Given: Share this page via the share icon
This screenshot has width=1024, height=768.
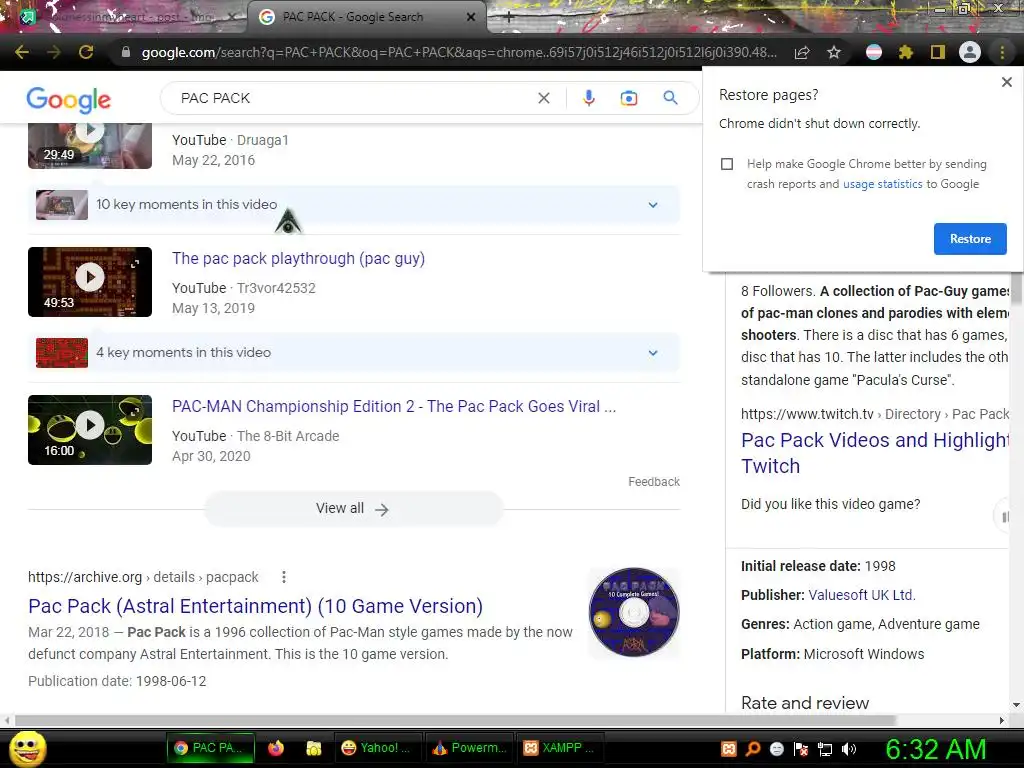Looking at the screenshot, I should tap(802, 52).
